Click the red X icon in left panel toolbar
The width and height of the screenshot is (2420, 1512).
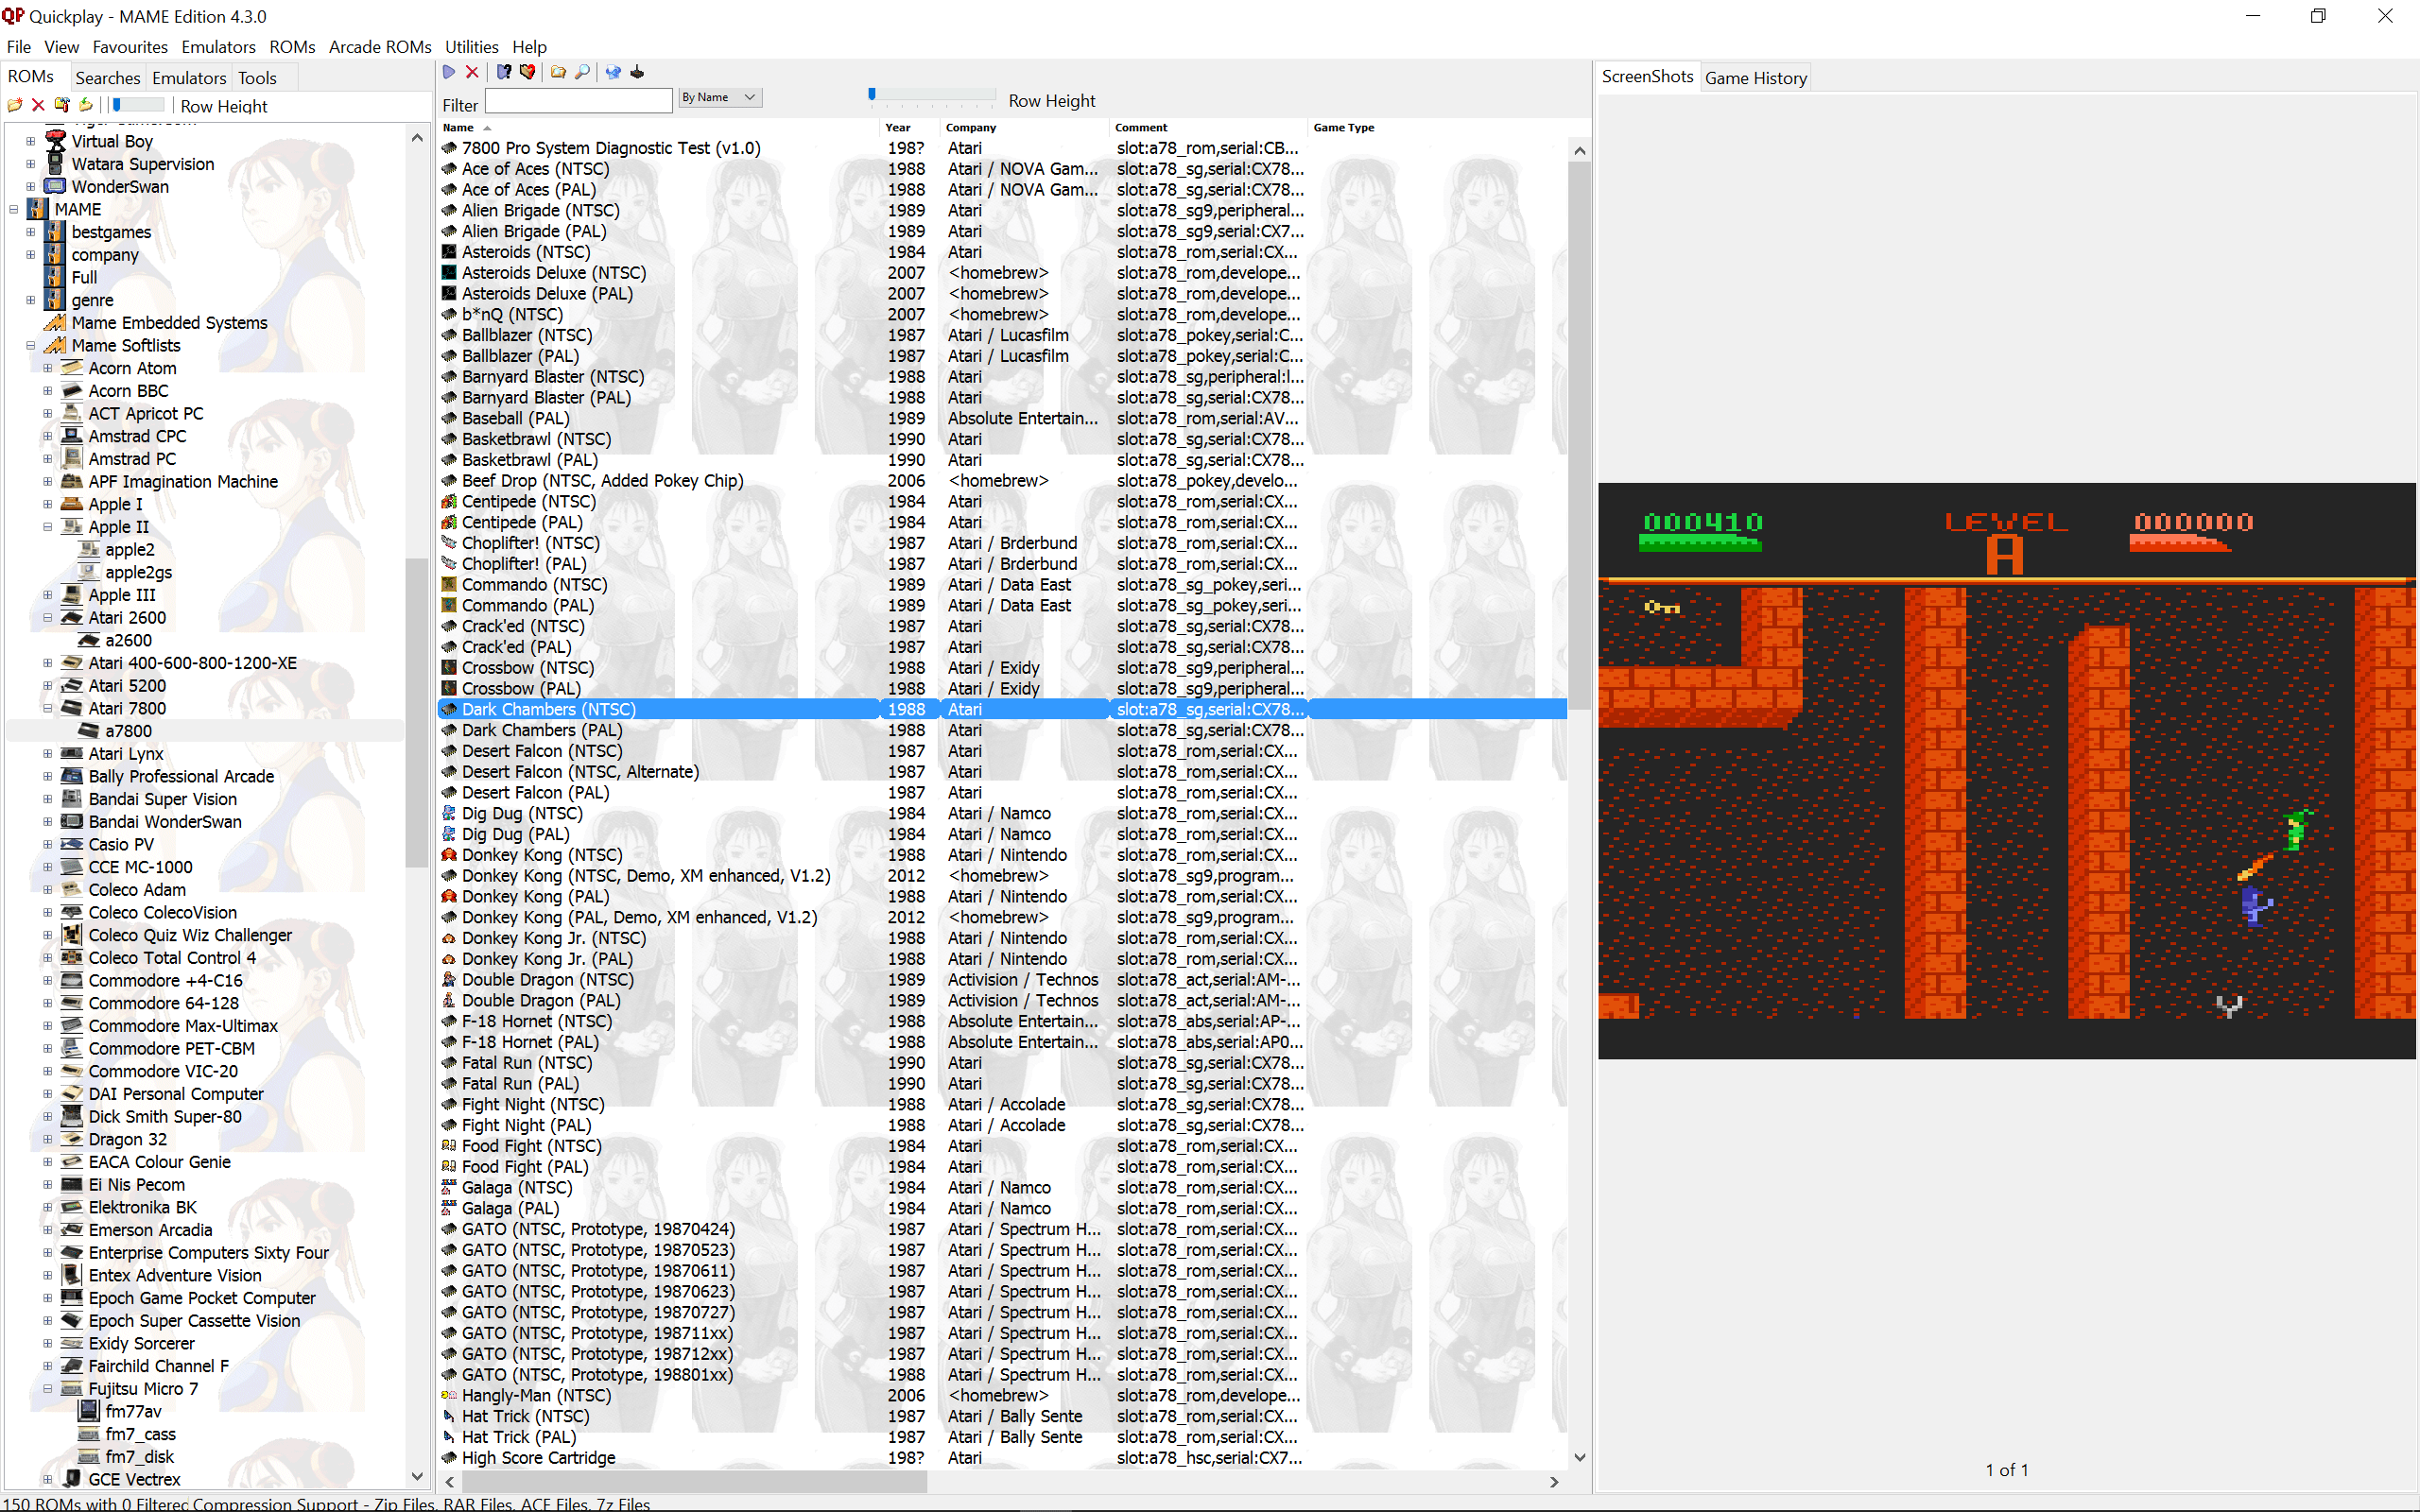click(x=38, y=105)
